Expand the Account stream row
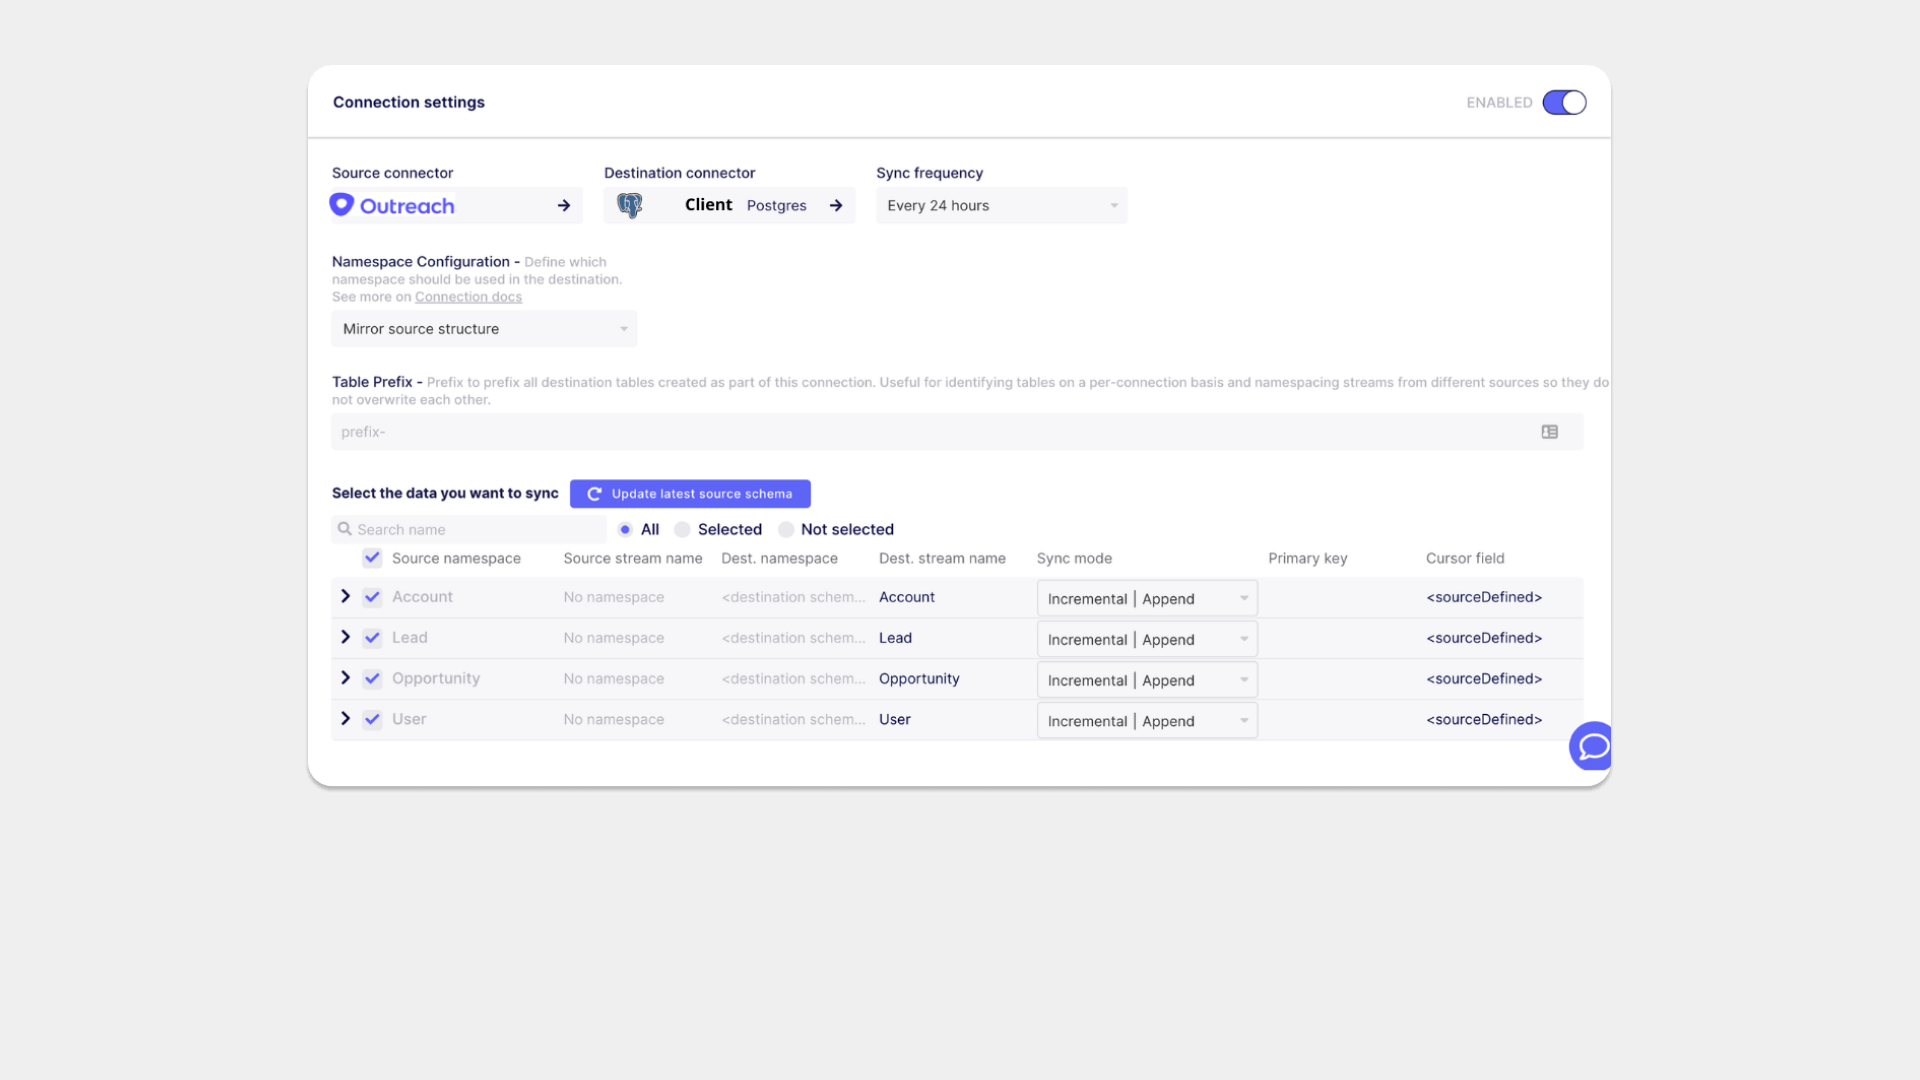The width and height of the screenshot is (1920, 1080). tap(346, 596)
